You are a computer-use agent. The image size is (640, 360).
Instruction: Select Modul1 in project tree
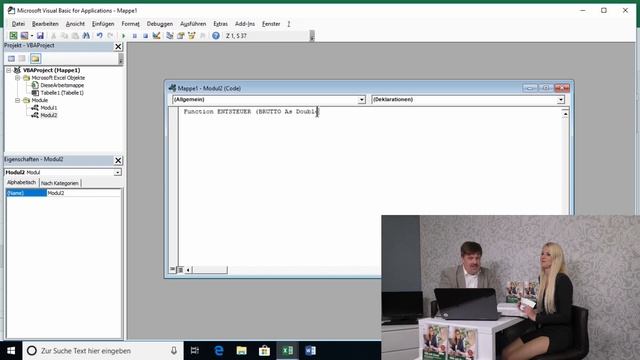coord(49,108)
